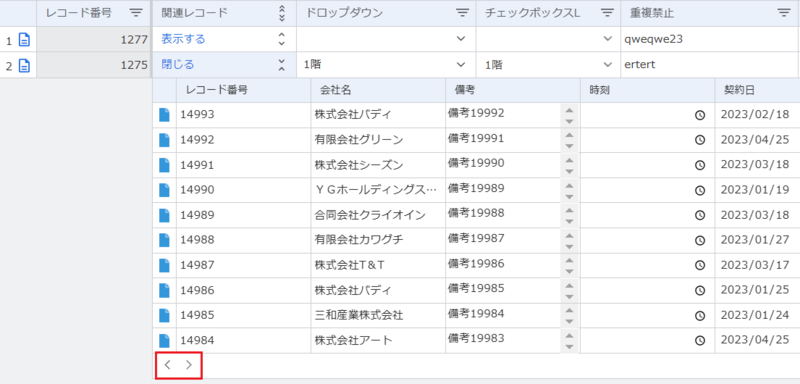Go to previous page of related records
The width and height of the screenshot is (800, 384).
point(168,365)
